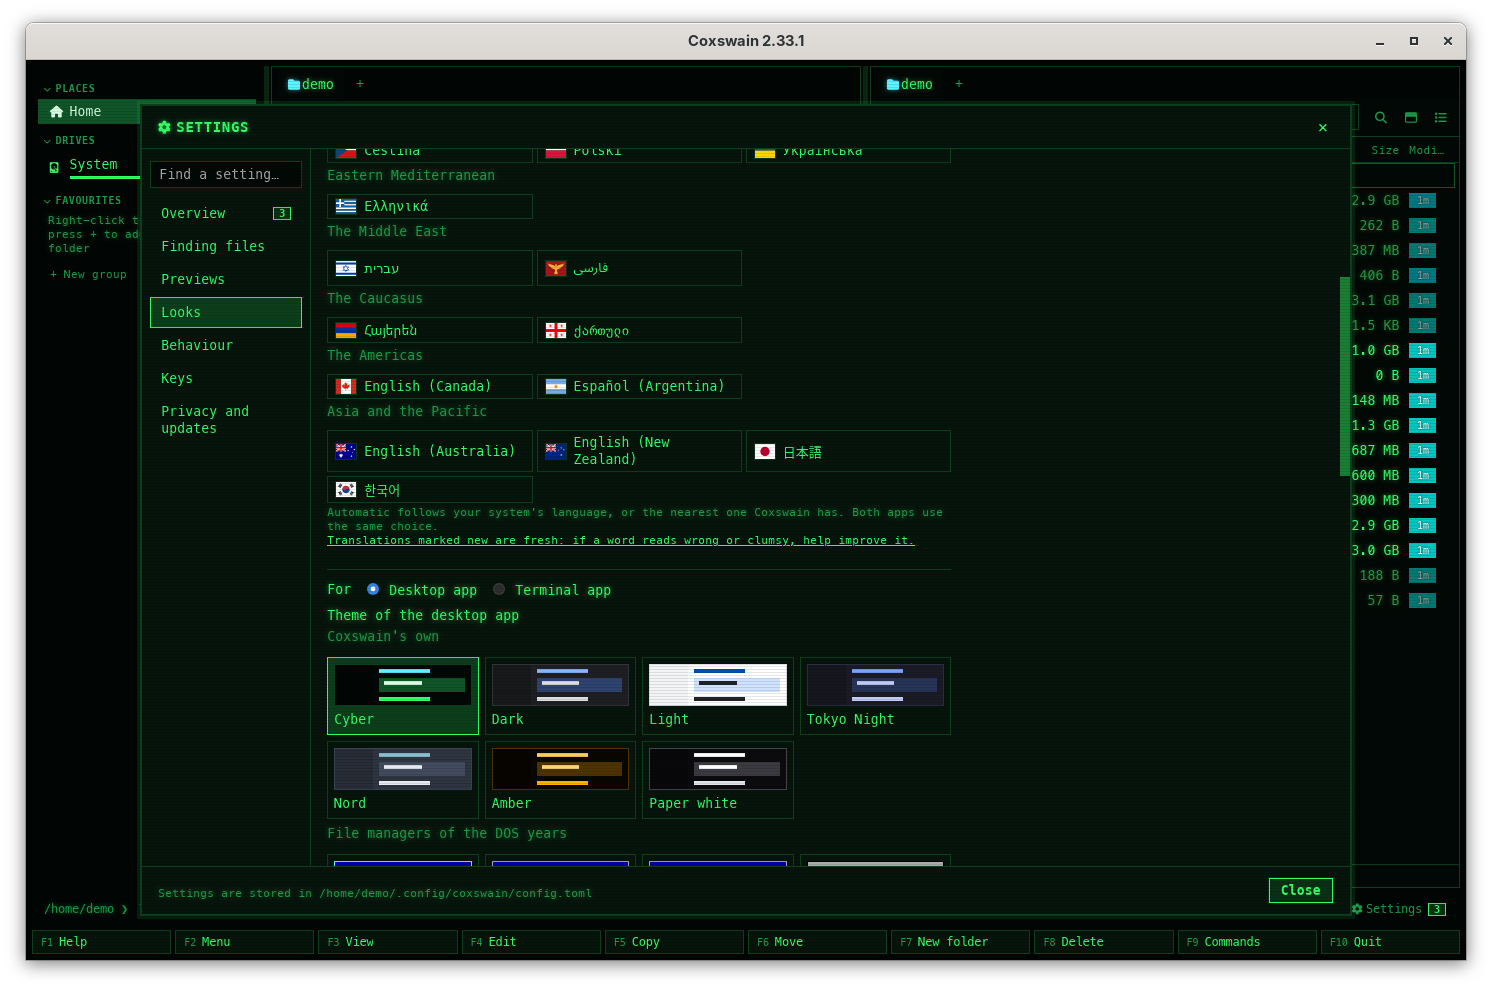Open the Overview settings section

click(x=226, y=214)
